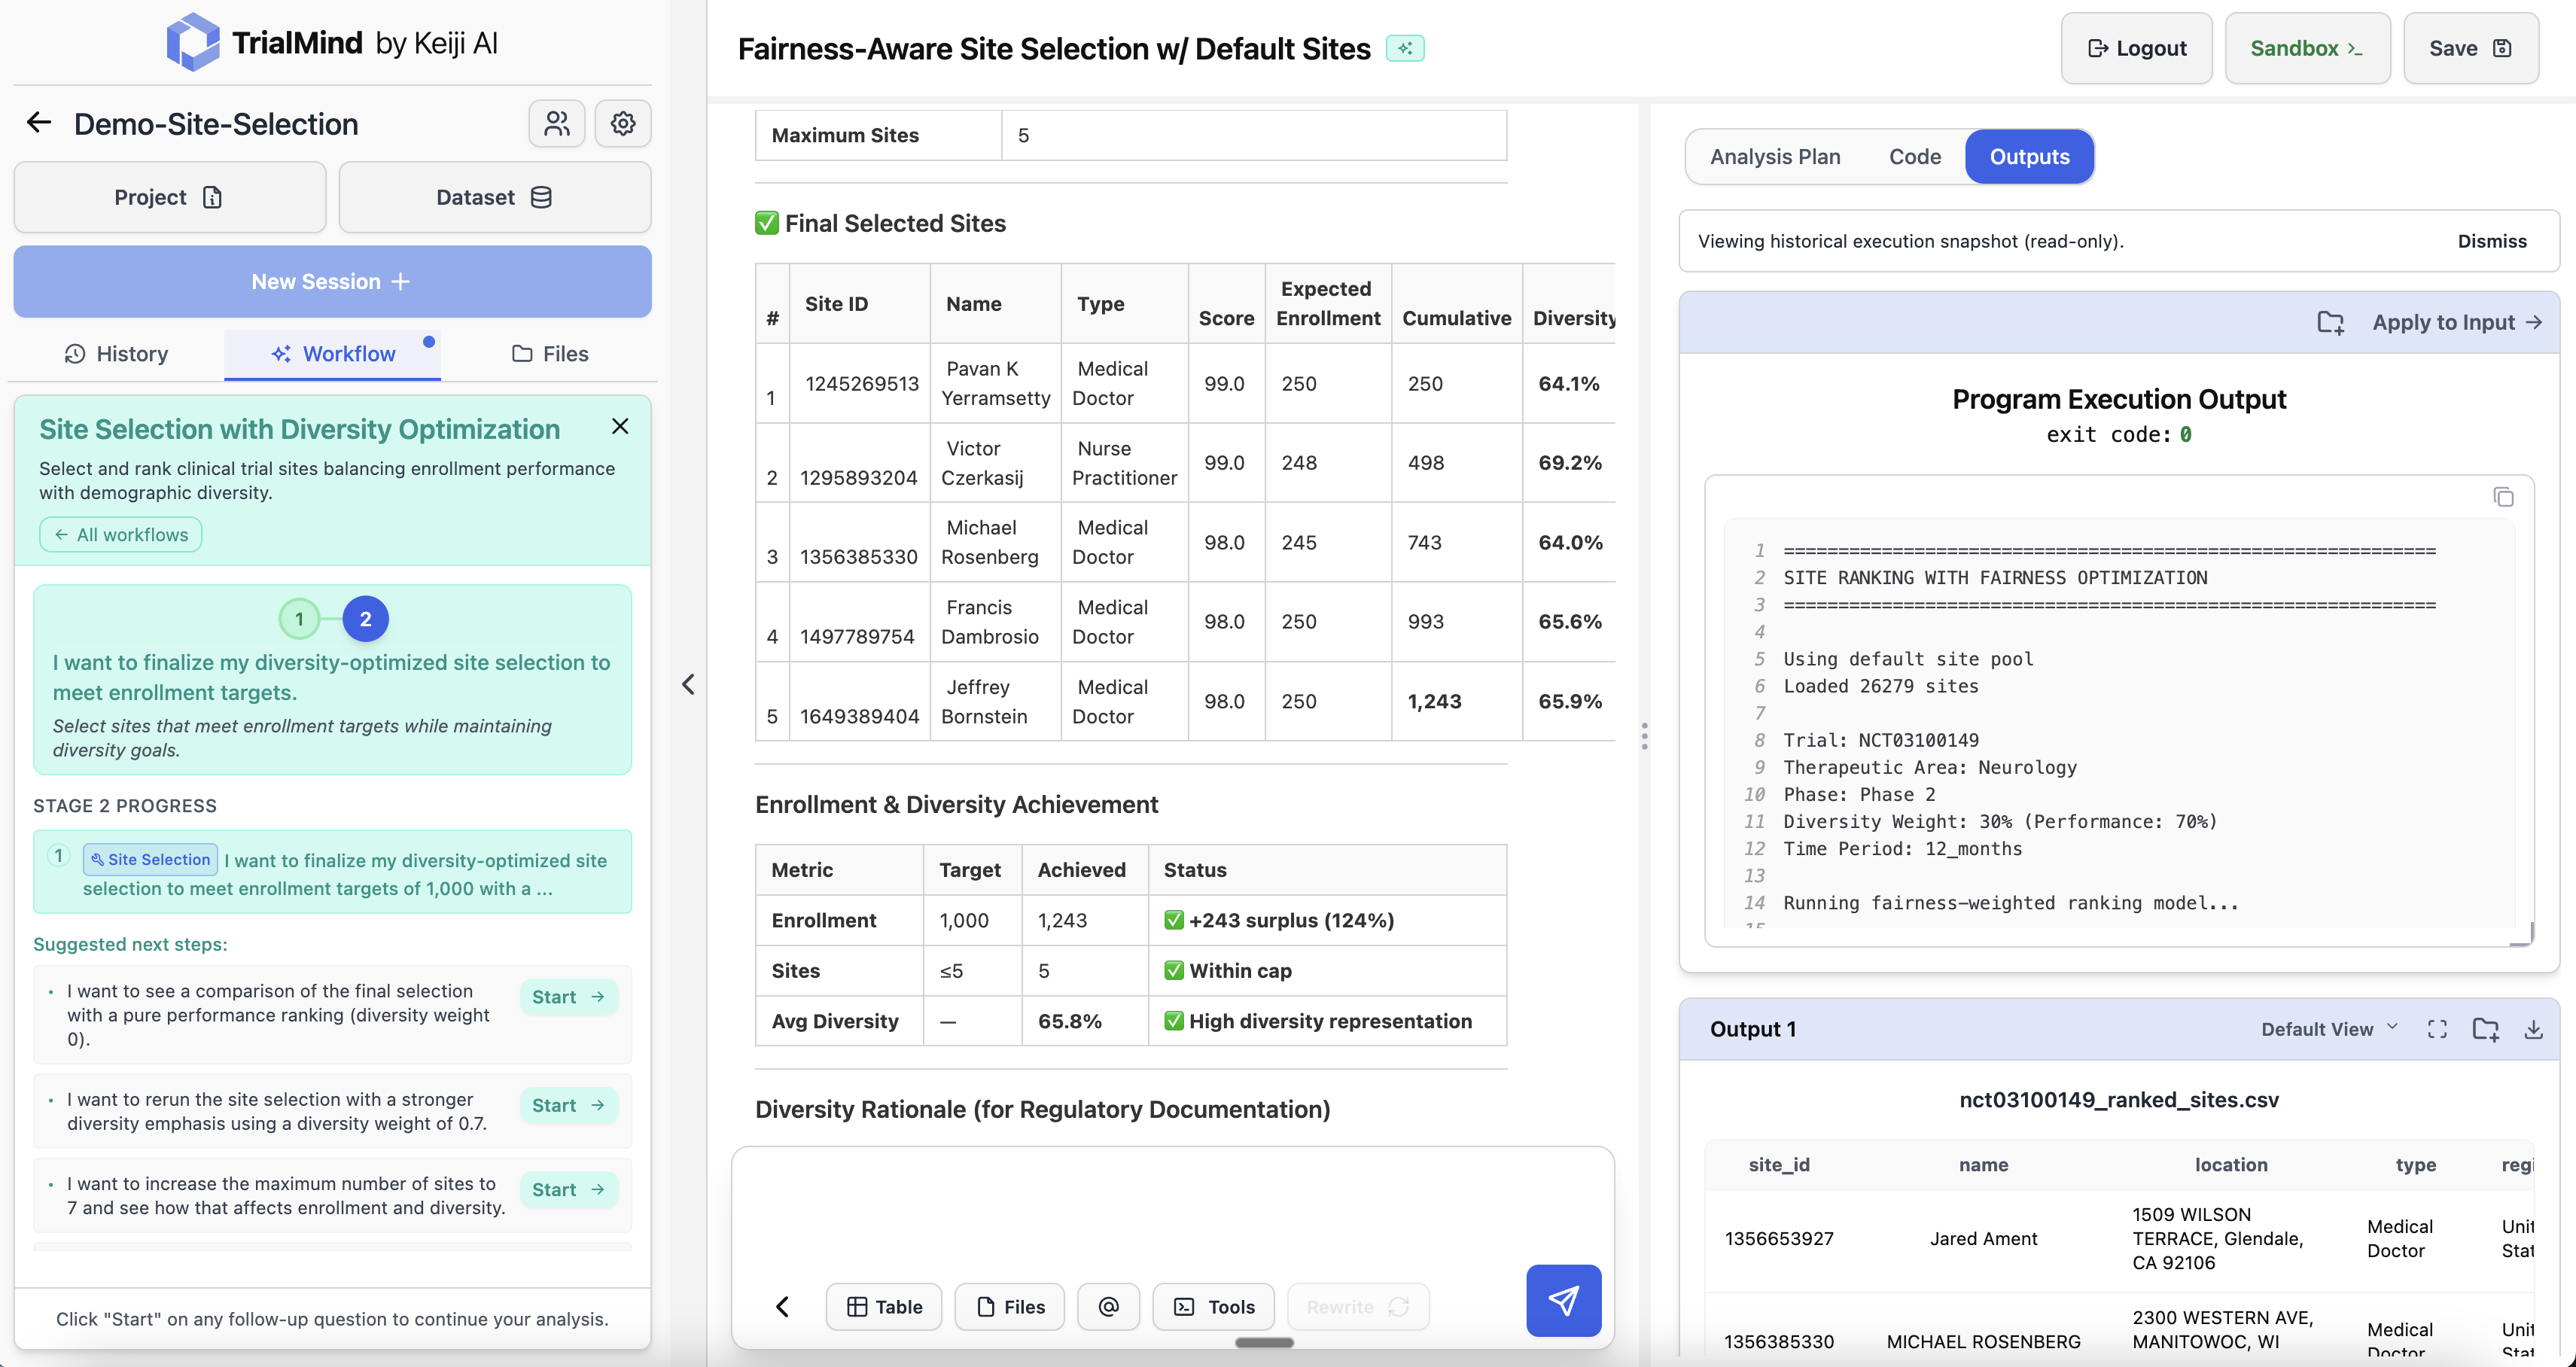Viewport: 2576px width, 1367px height.
Task: Click the blue send message icon
Action: click(1563, 1300)
